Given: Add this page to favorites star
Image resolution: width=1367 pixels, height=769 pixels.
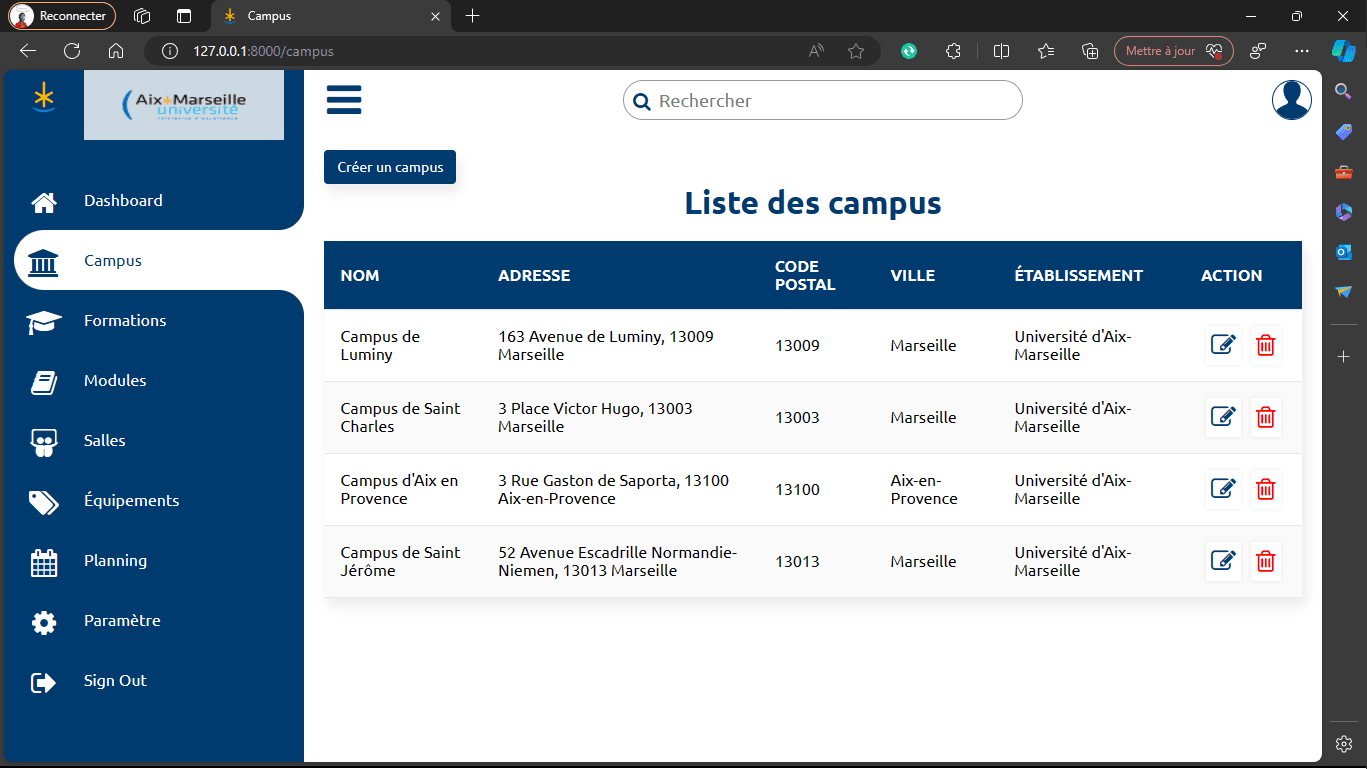Looking at the screenshot, I should (x=856, y=51).
